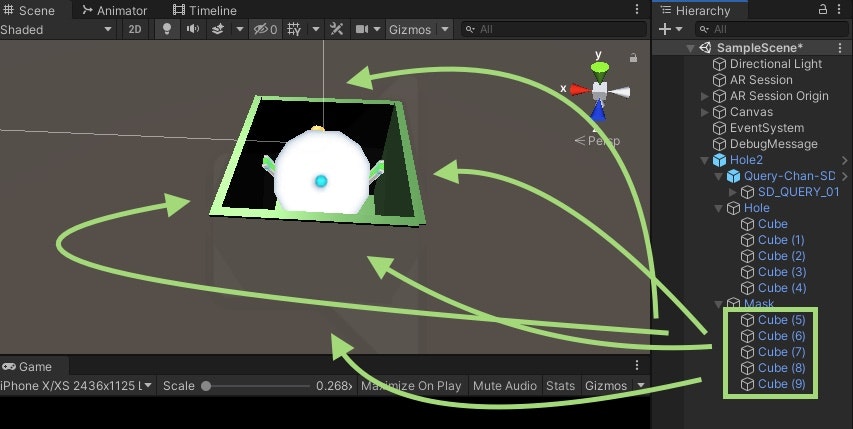The height and width of the screenshot is (429, 853).
Task: Open component editor tools icon
Action: coord(337,29)
